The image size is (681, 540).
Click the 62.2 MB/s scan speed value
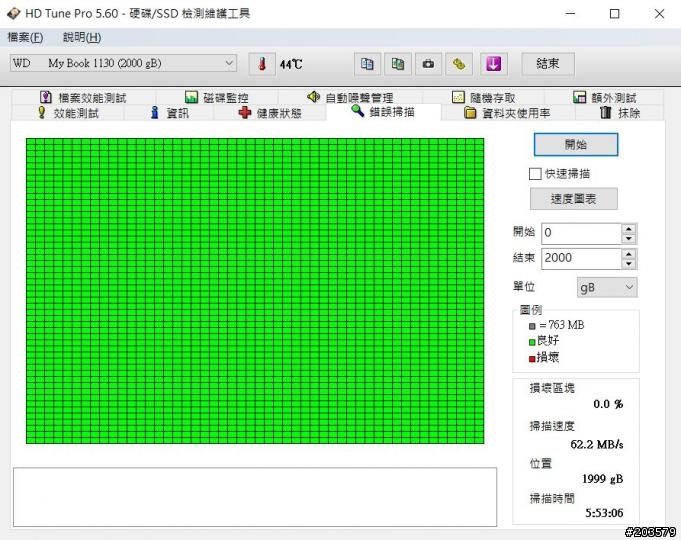coord(597,444)
